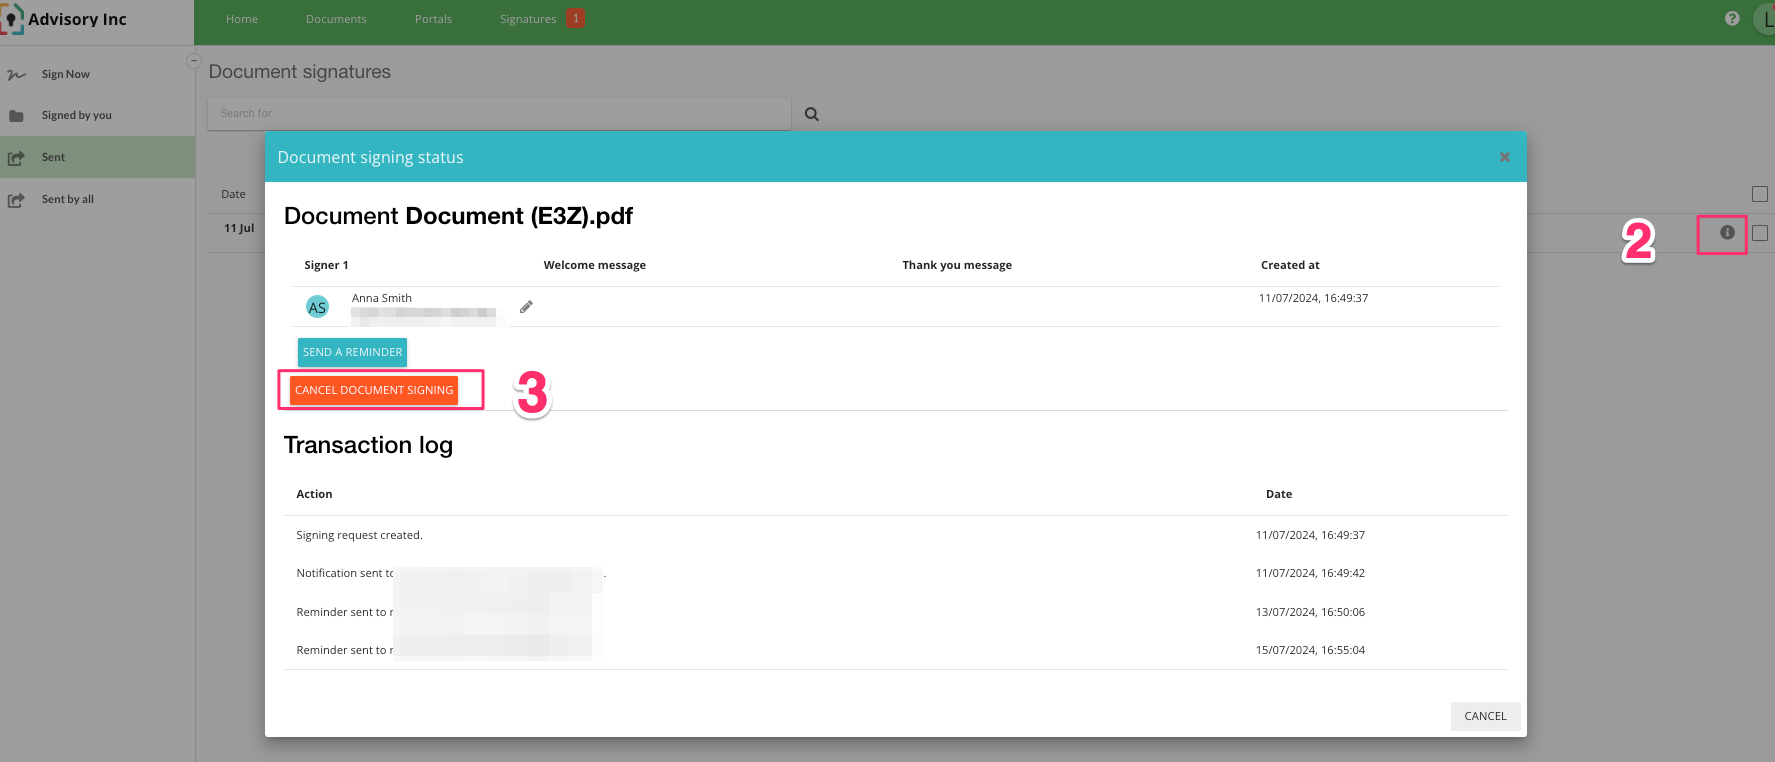This screenshot has width=1775, height=762.
Task: Click the search magnifier icon
Action: (x=812, y=115)
